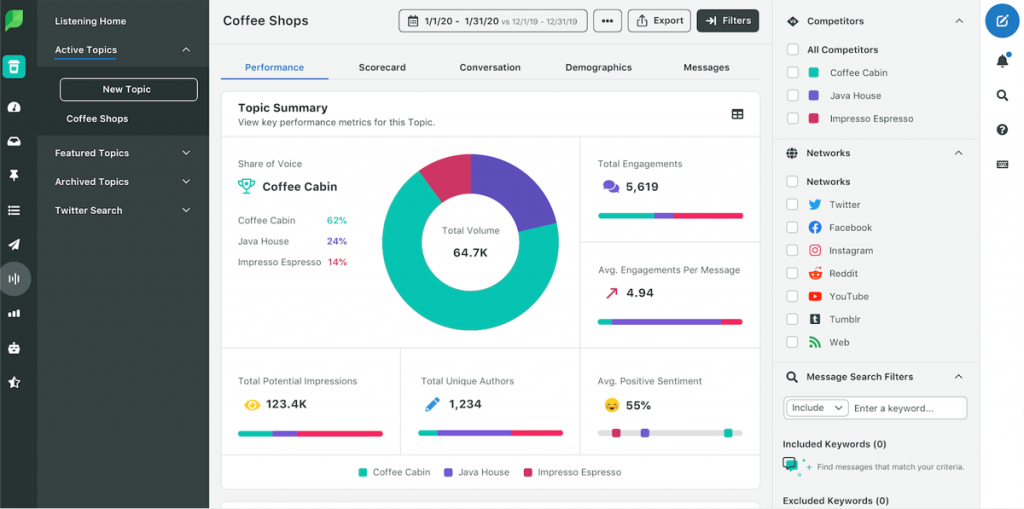Check the Facebook network checkbox

coord(792,227)
